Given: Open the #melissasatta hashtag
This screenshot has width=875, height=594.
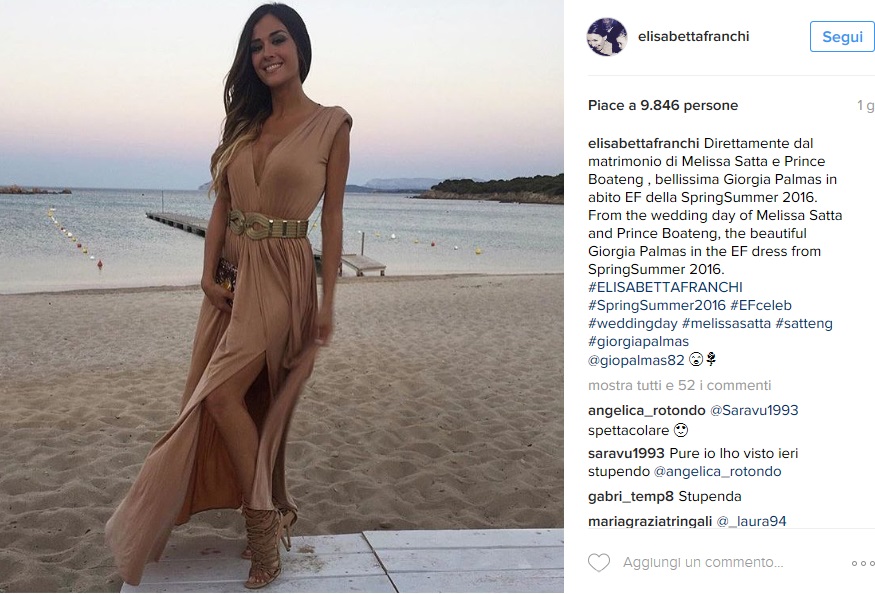Looking at the screenshot, I should [726, 323].
